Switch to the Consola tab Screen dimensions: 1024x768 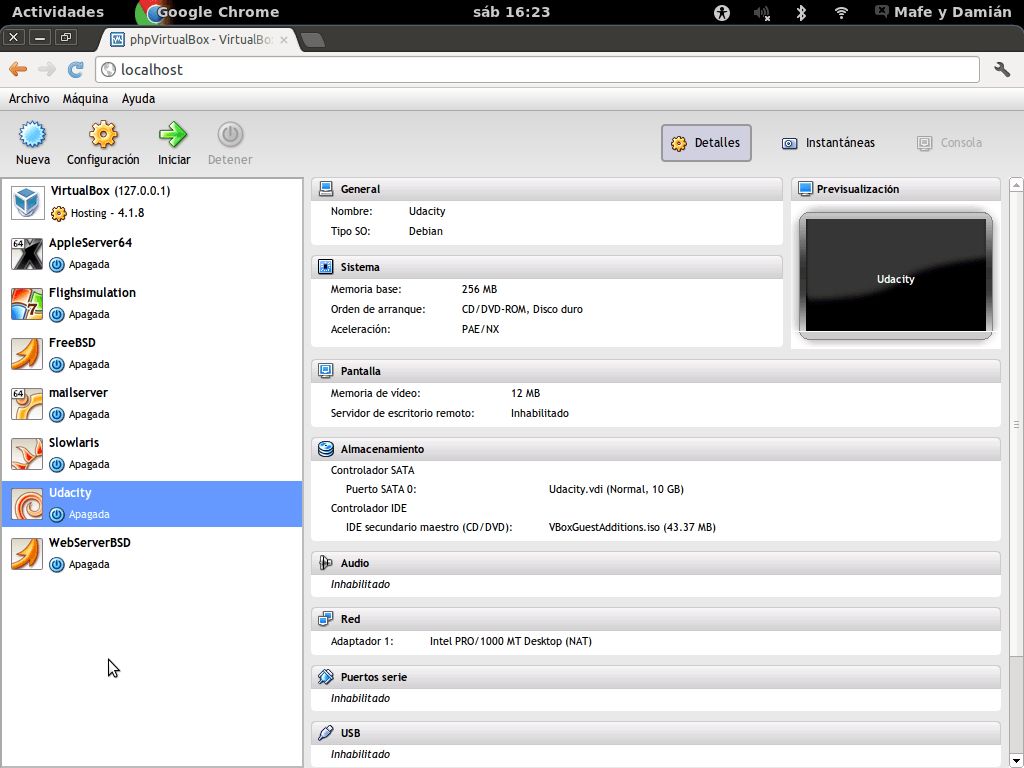(948, 142)
